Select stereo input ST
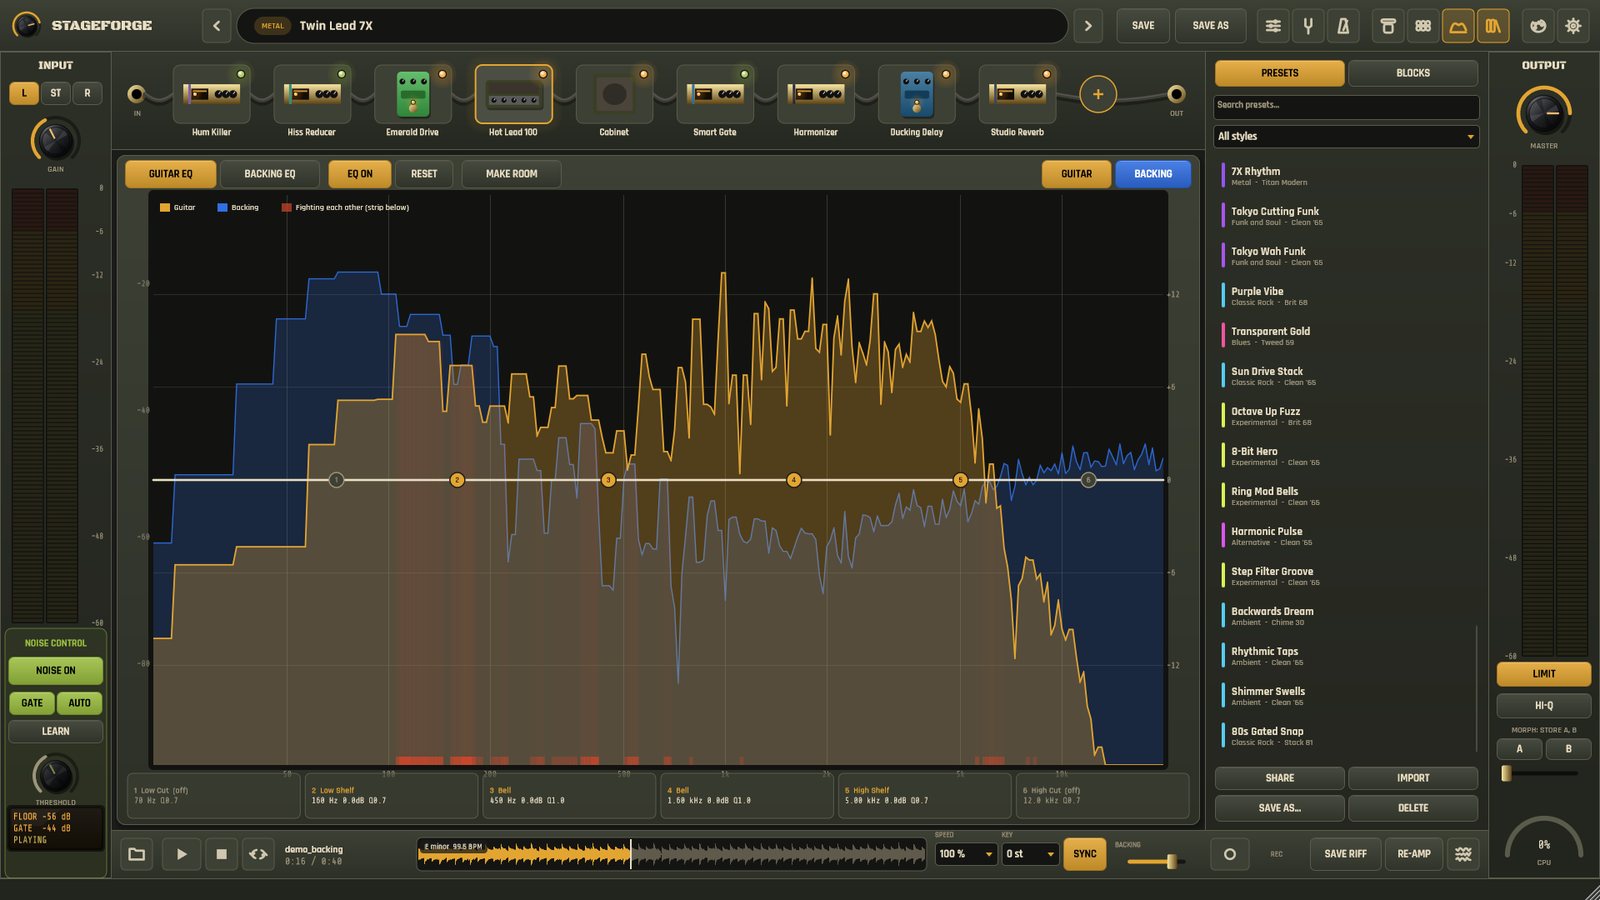Viewport: 1600px width, 900px height. click(56, 93)
